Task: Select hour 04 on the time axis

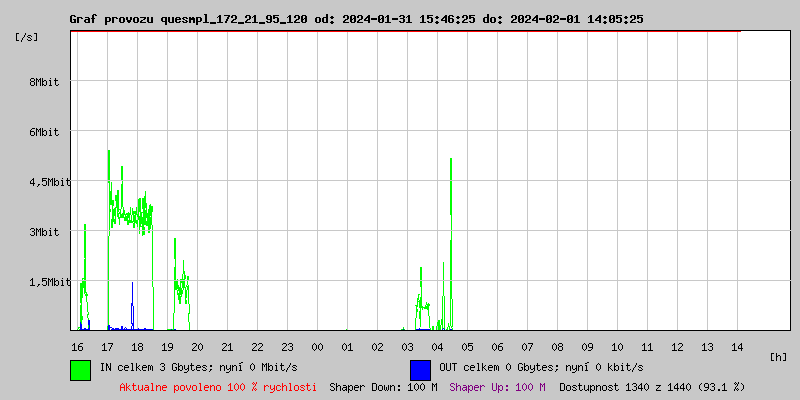Action: tap(437, 346)
